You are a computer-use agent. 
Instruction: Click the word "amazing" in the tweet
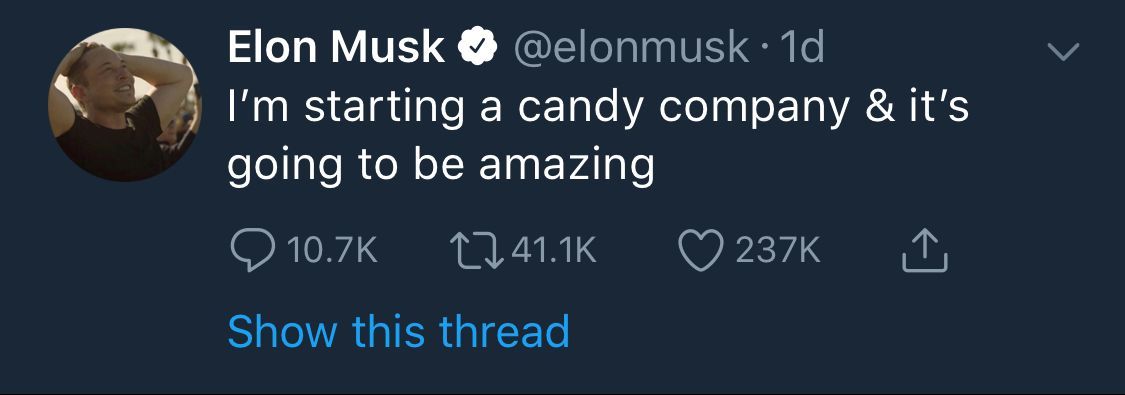[x=567, y=166]
